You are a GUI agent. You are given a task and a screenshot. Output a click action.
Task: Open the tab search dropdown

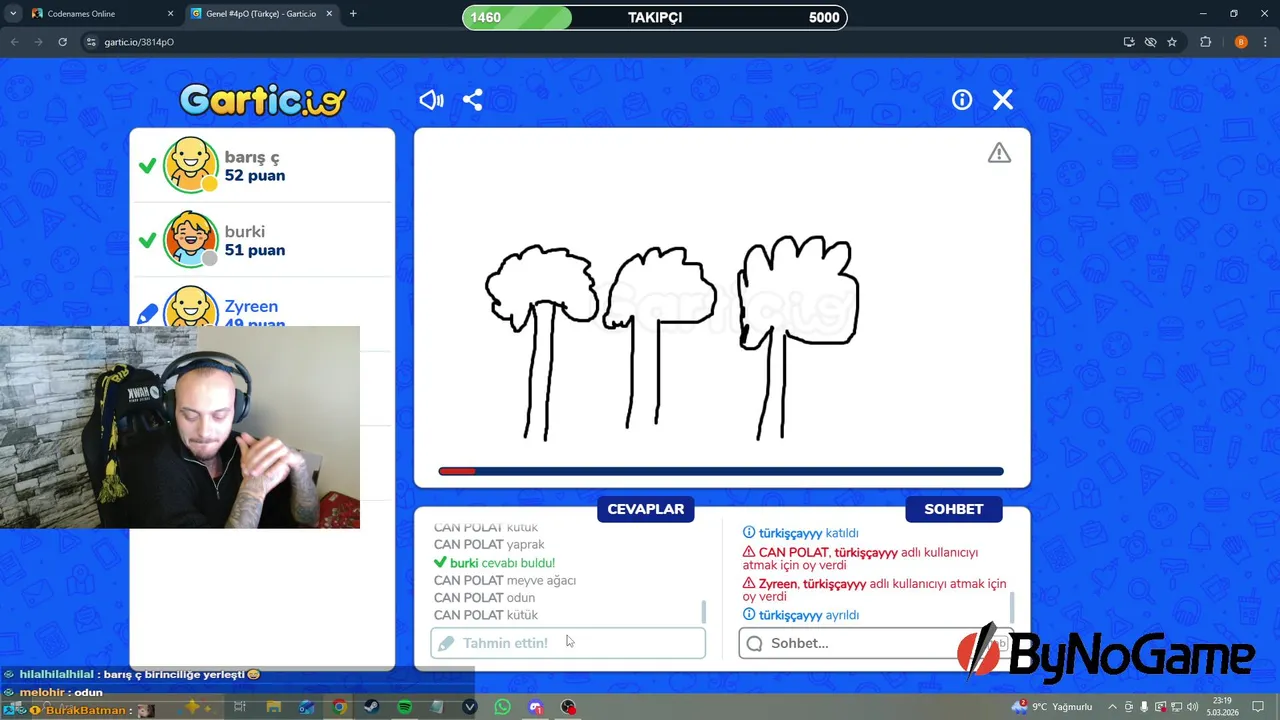(13, 14)
